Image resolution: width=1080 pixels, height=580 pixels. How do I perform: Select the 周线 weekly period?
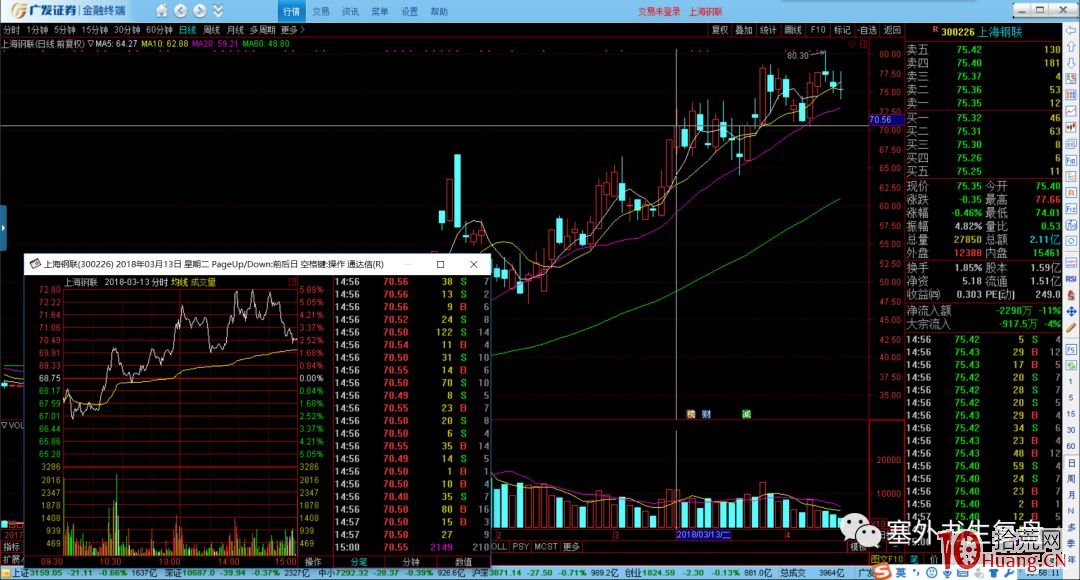click(211, 30)
